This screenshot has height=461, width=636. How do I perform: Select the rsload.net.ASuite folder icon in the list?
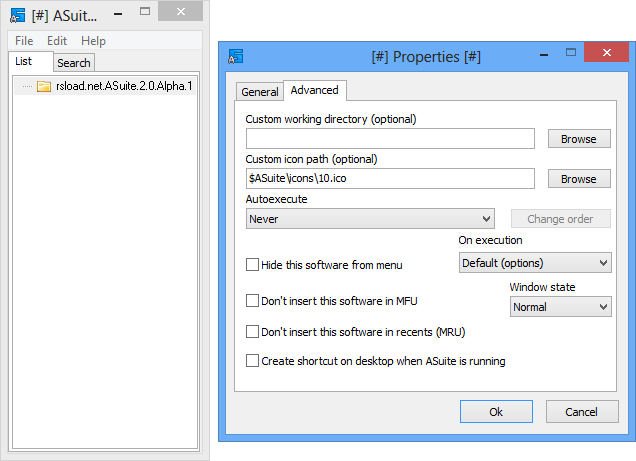(44, 86)
